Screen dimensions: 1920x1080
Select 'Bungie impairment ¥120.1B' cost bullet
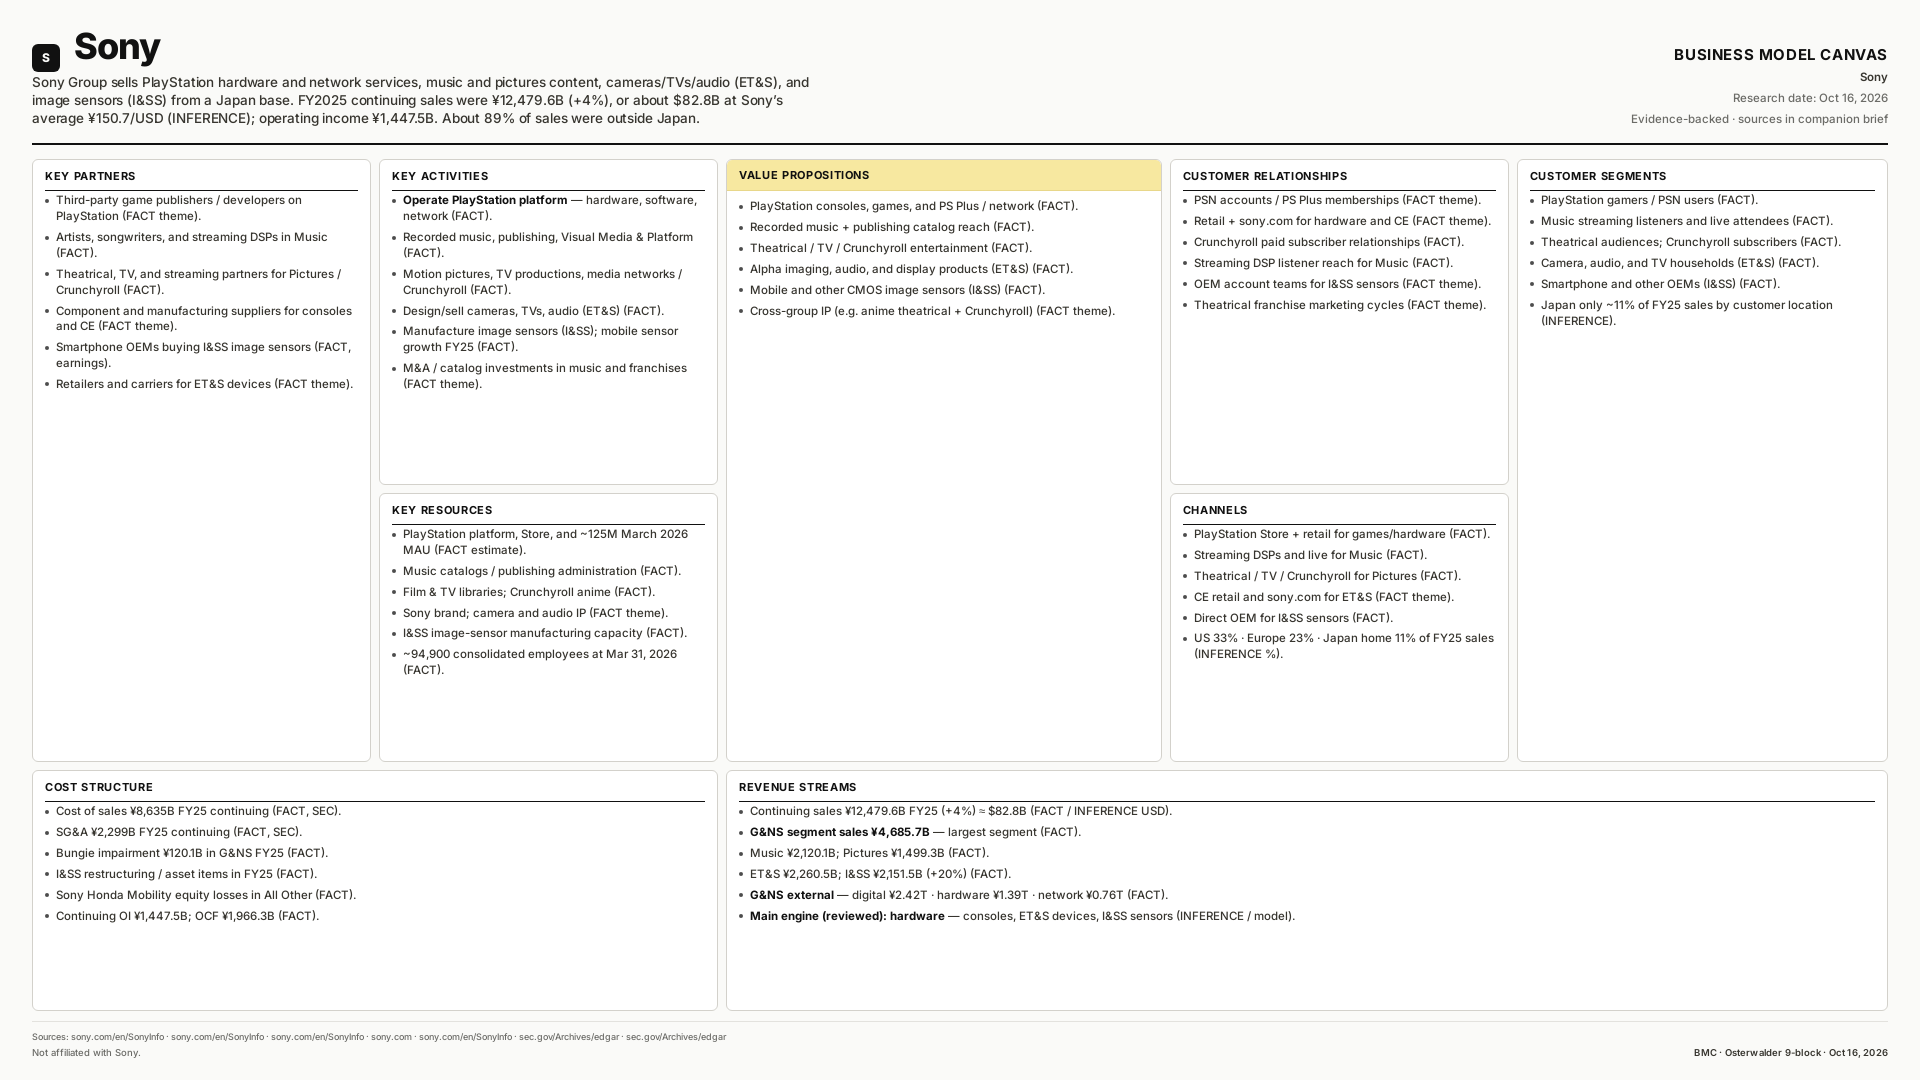coord(192,853)
